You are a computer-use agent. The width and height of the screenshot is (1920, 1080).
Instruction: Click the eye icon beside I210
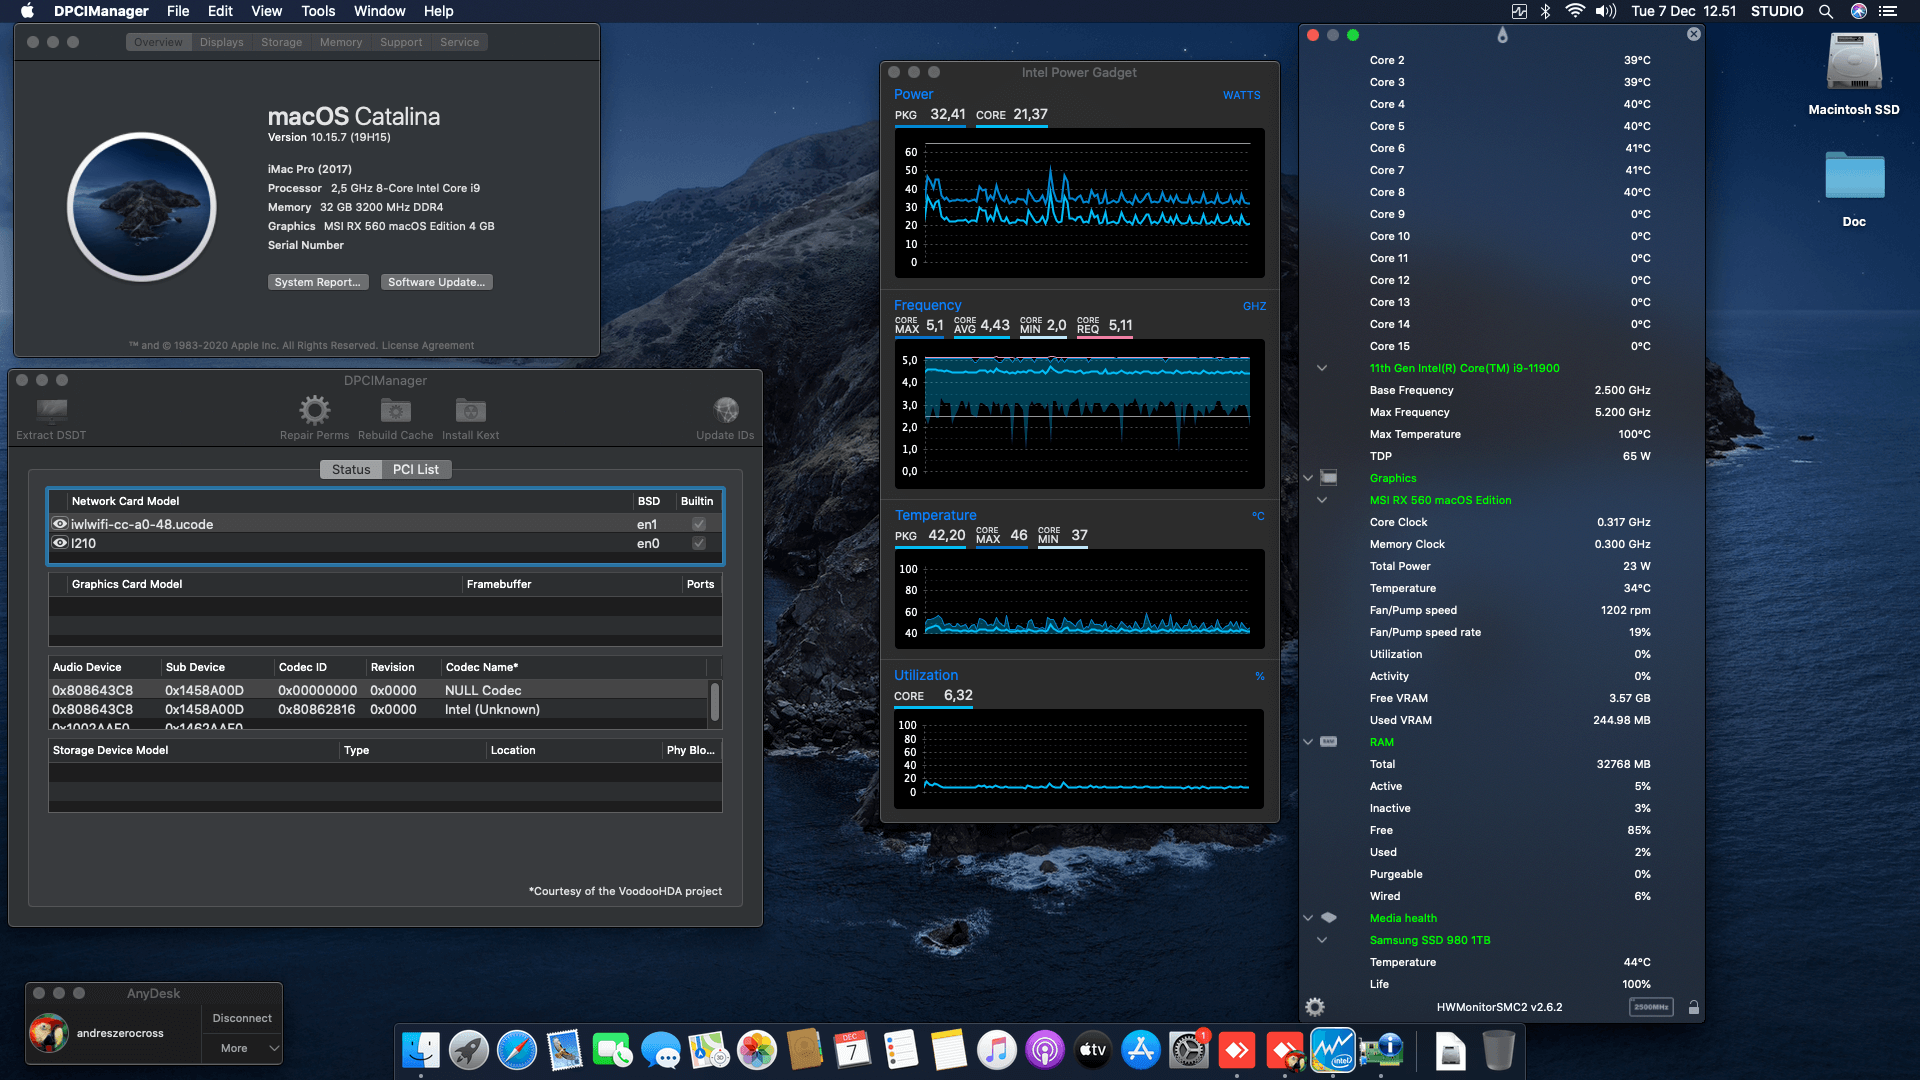(x=60, y=543)
